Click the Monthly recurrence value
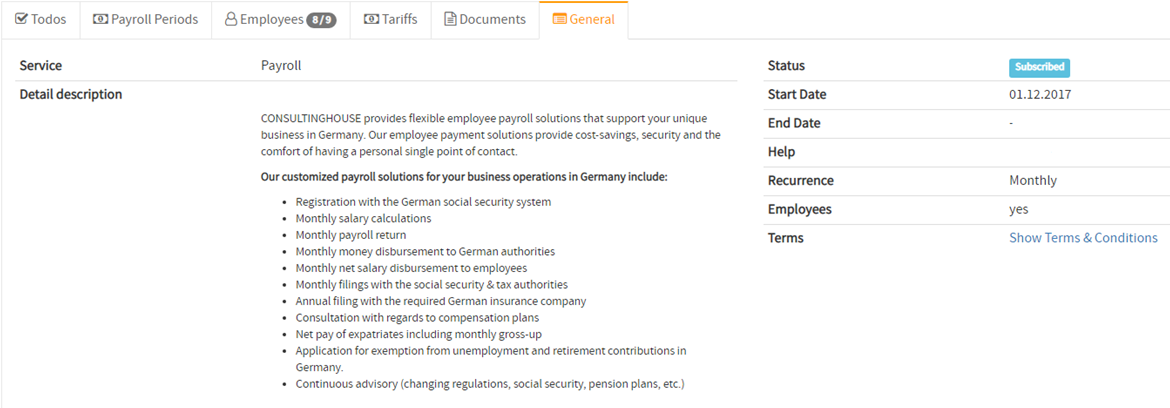The image size is (1170, 408). [1033, 181]
